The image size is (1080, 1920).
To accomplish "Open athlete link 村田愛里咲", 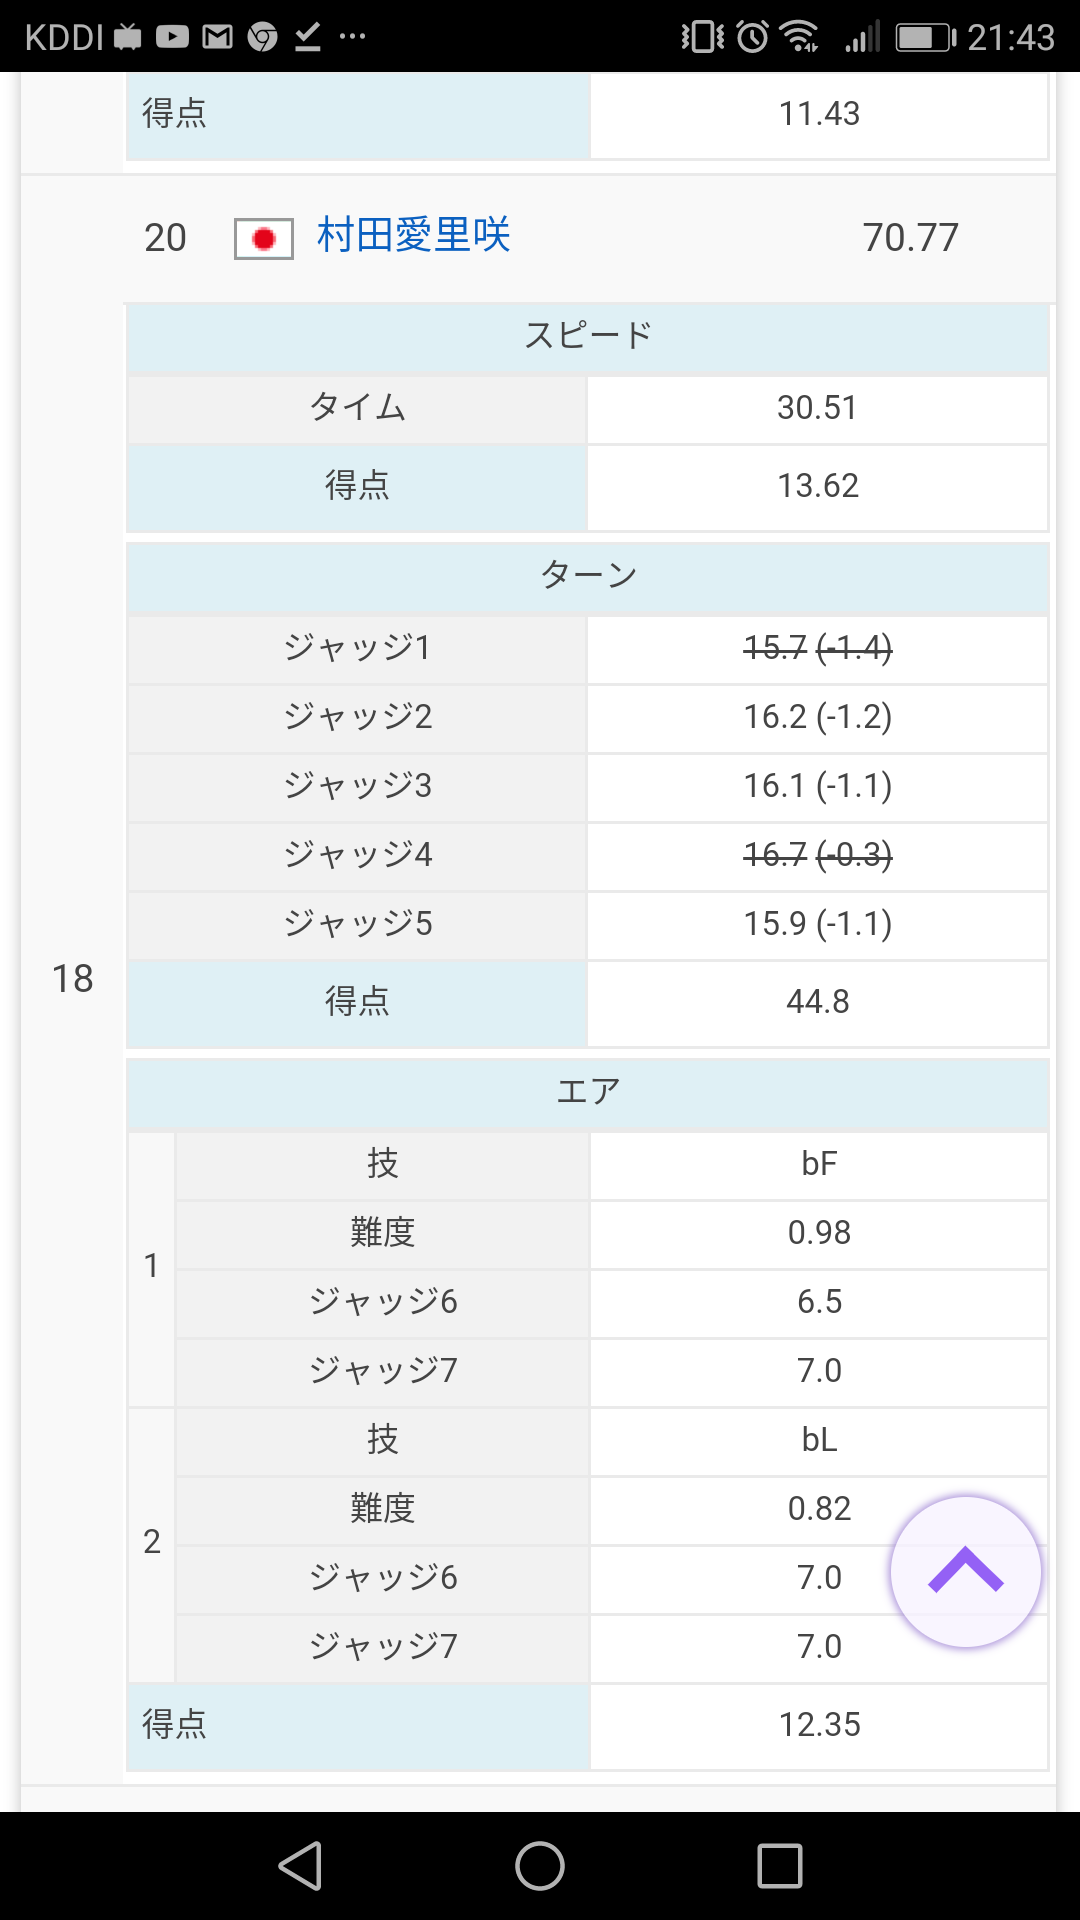I will point(413,236).
